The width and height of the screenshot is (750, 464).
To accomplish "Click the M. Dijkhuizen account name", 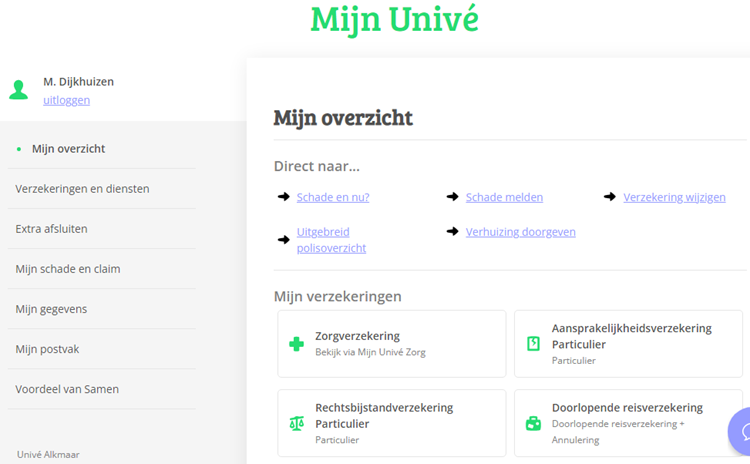I will coord(78,82).
